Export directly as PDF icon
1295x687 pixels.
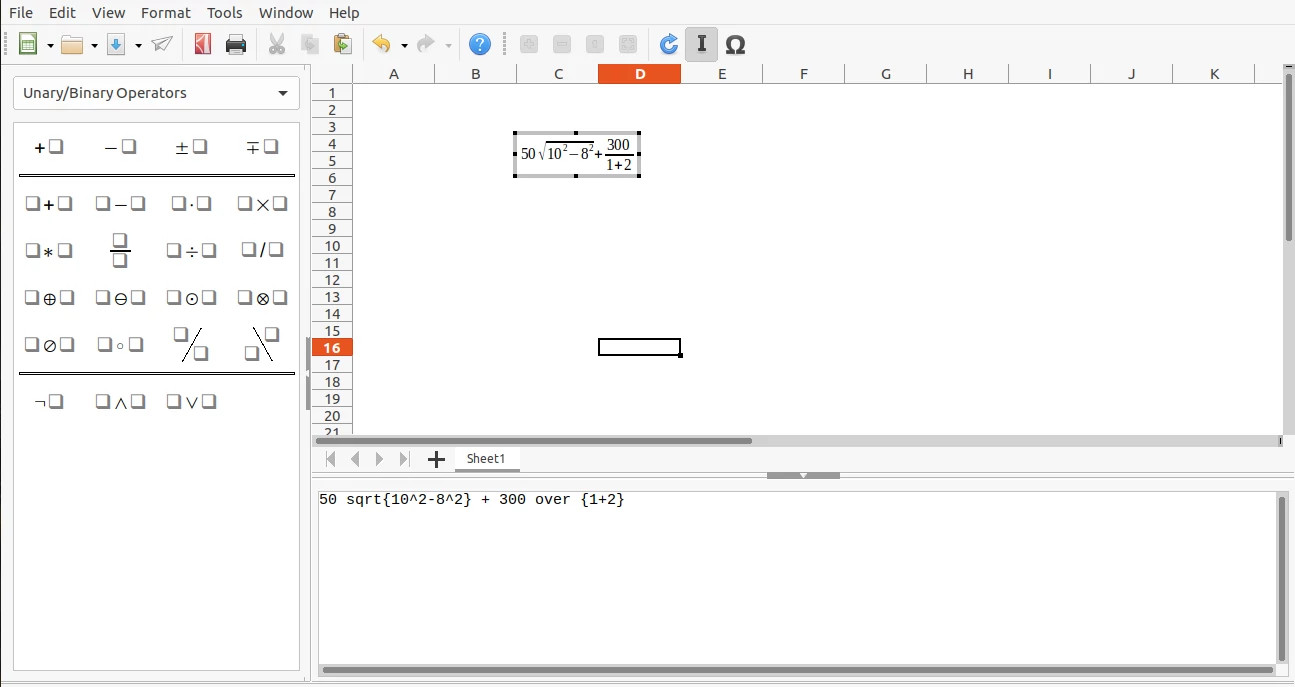click(203, 44)
